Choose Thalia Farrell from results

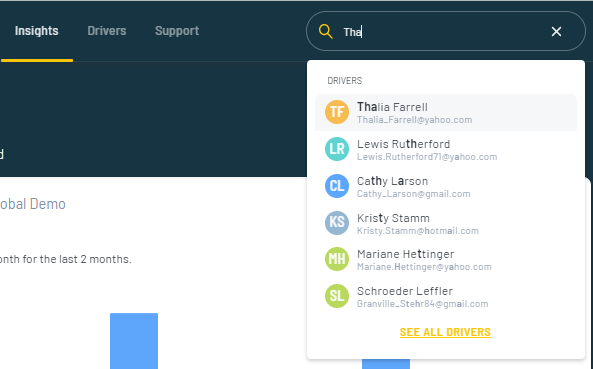coord(446,112)
